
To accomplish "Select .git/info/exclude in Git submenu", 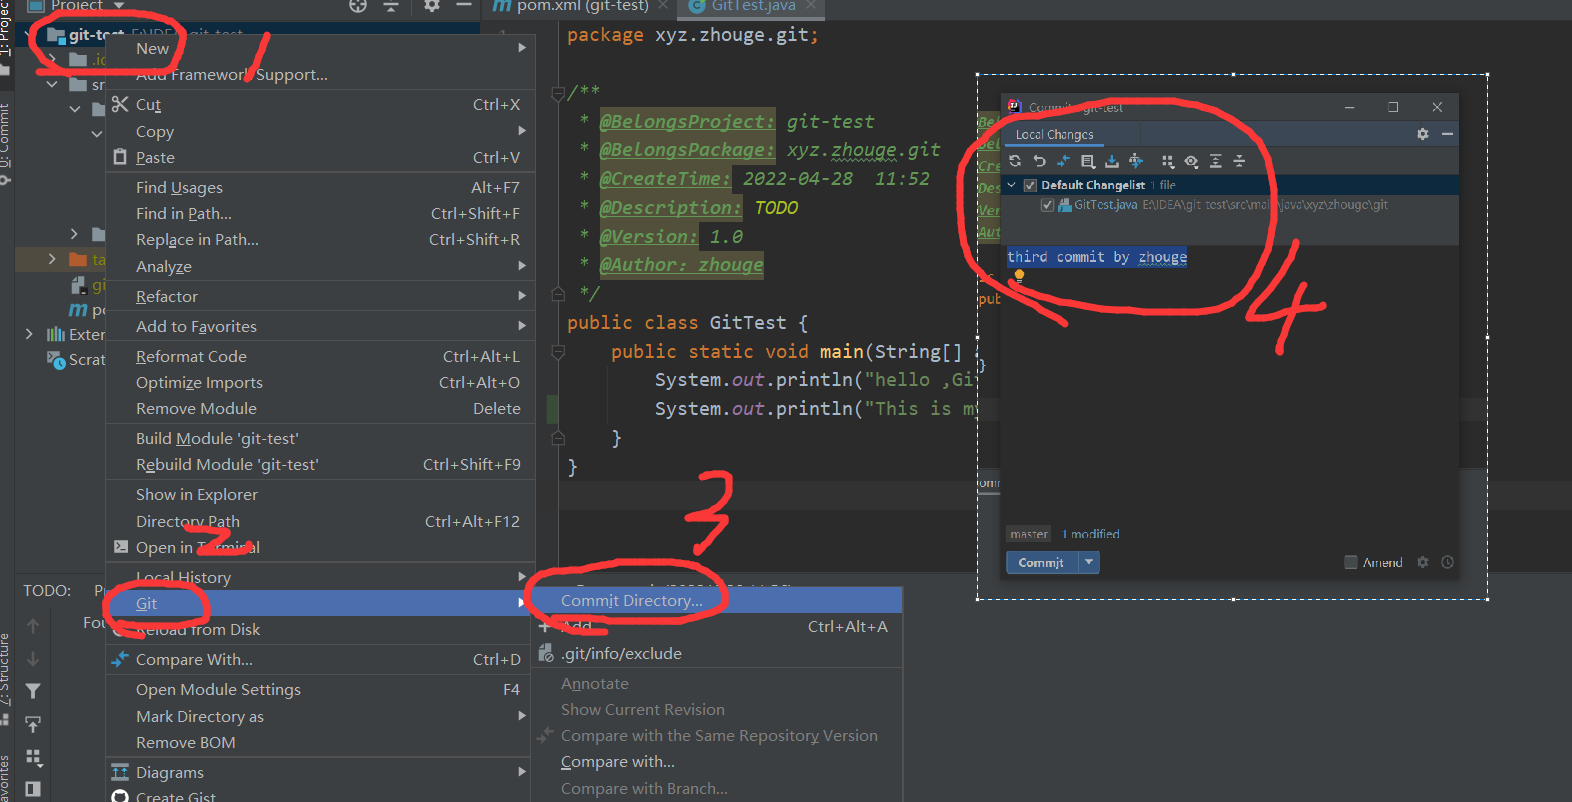I will click(716, 653).
